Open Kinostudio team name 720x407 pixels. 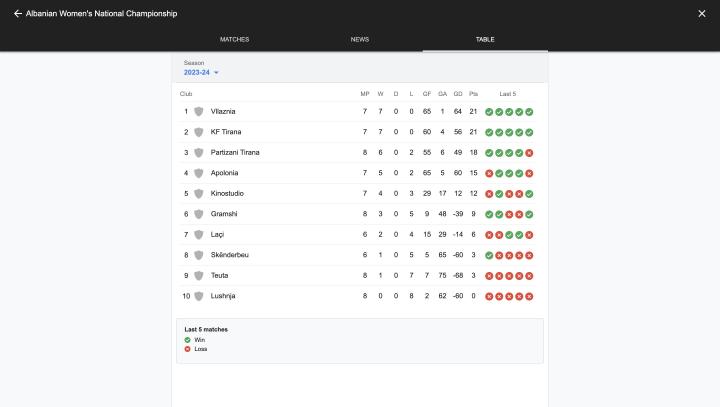point(227,193)
